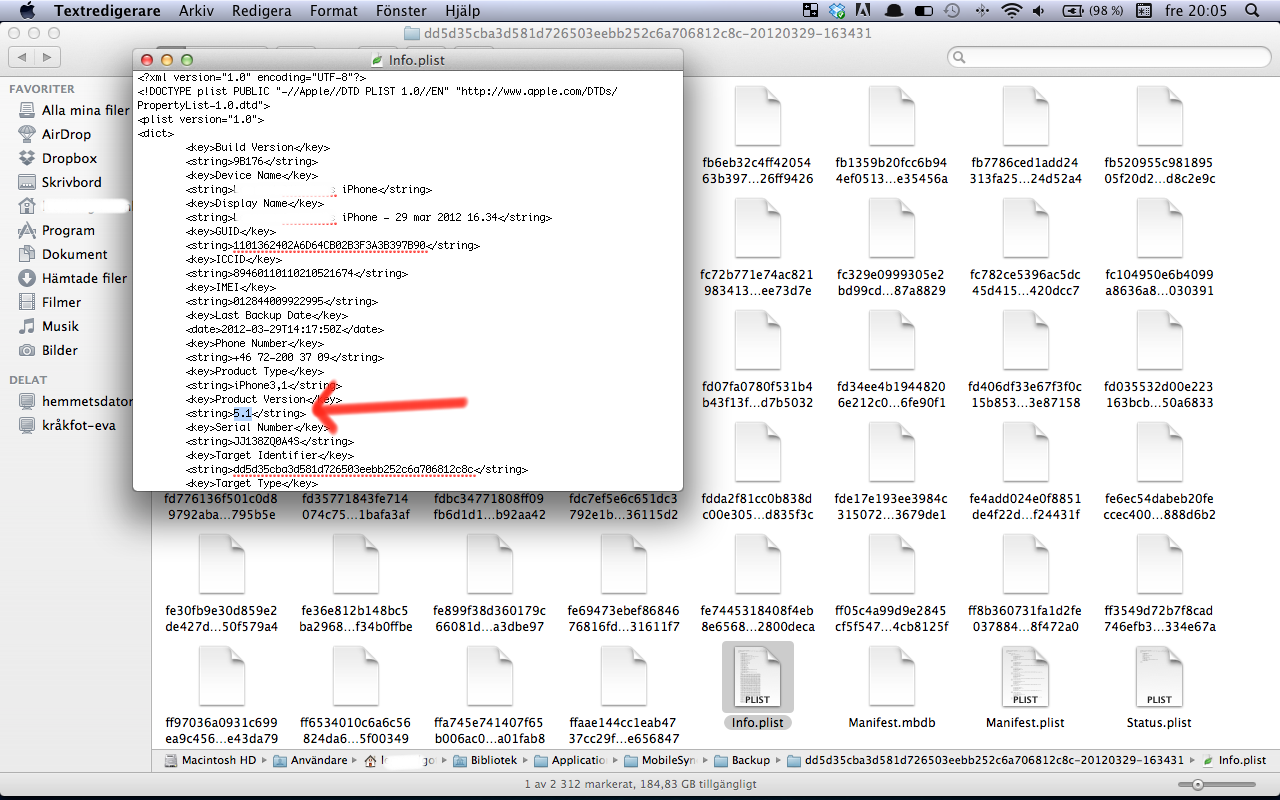Screen dimensions: 1280x800
Task: Open the Wi-Fi status menu
Action: [1012, 11]
